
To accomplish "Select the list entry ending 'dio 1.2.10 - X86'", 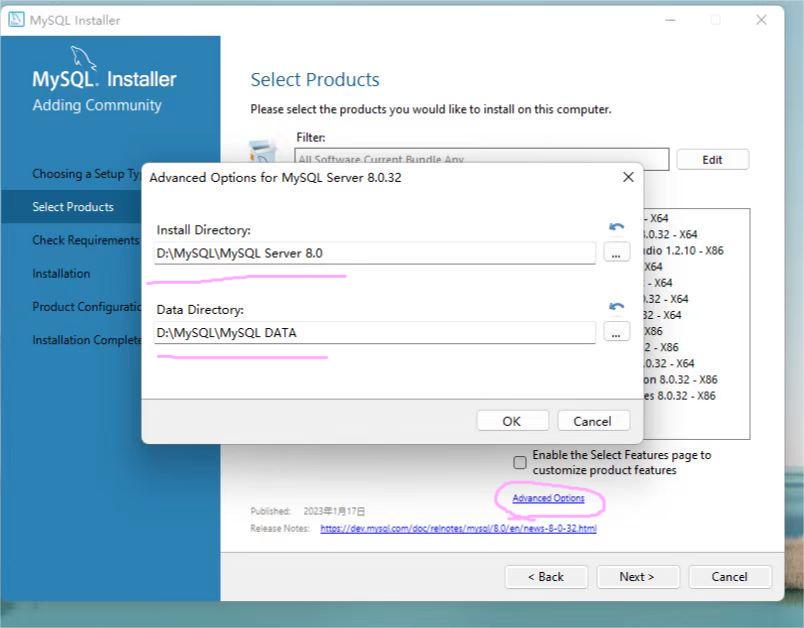I will click(683, 251).
